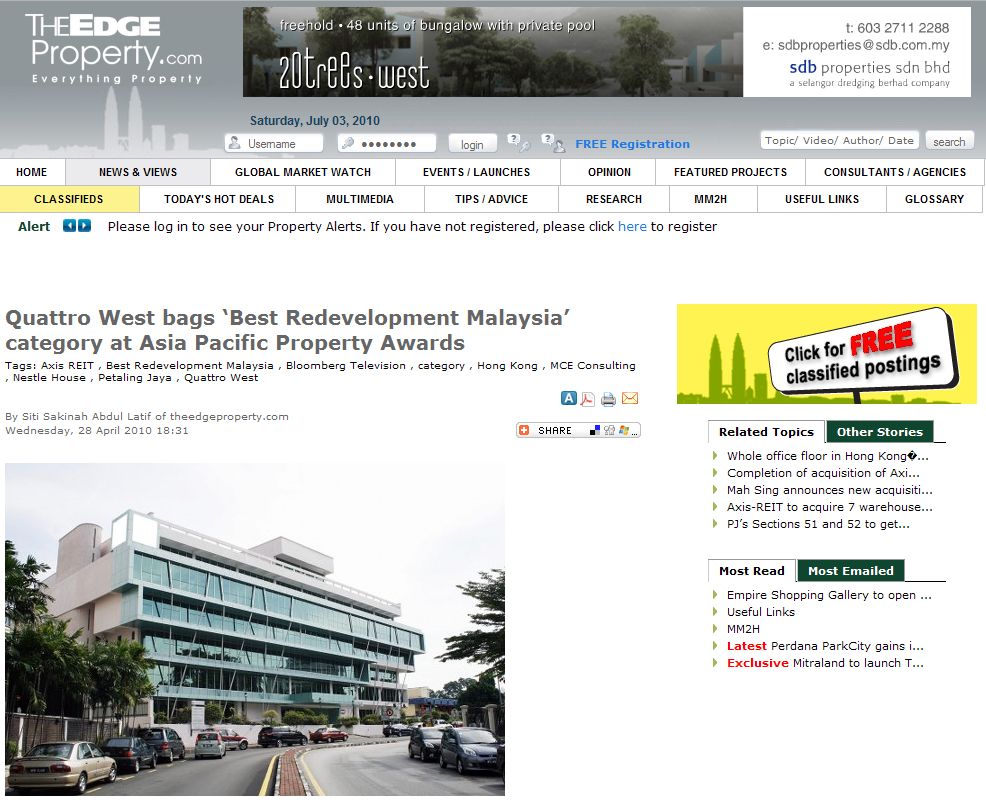Open the MM2H menu item

click(711, 199)
